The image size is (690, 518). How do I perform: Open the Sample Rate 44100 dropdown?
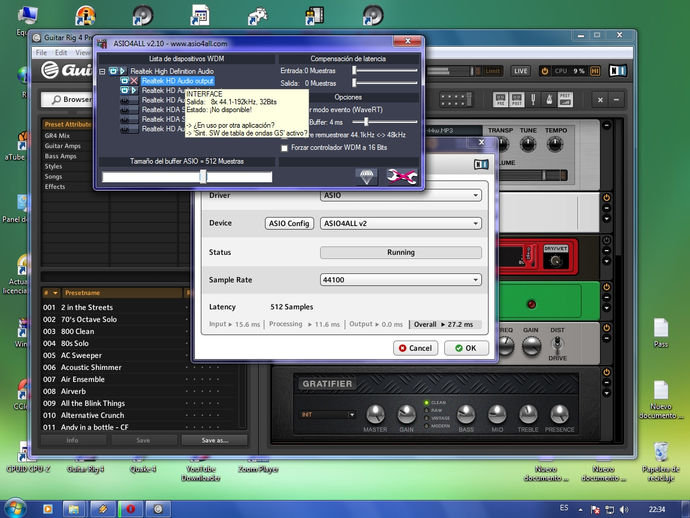[x=400, y=280]
